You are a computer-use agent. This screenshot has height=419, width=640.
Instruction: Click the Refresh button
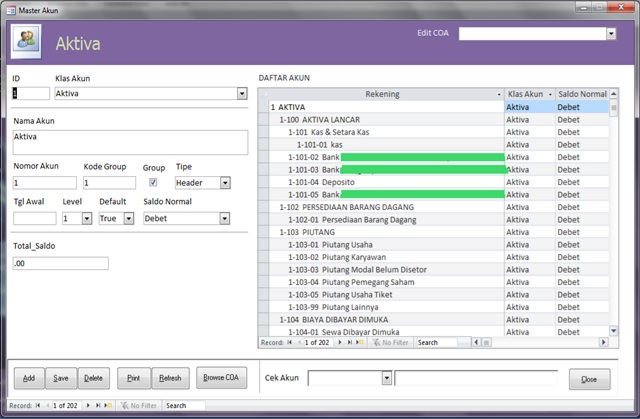(x=170, y=378)
